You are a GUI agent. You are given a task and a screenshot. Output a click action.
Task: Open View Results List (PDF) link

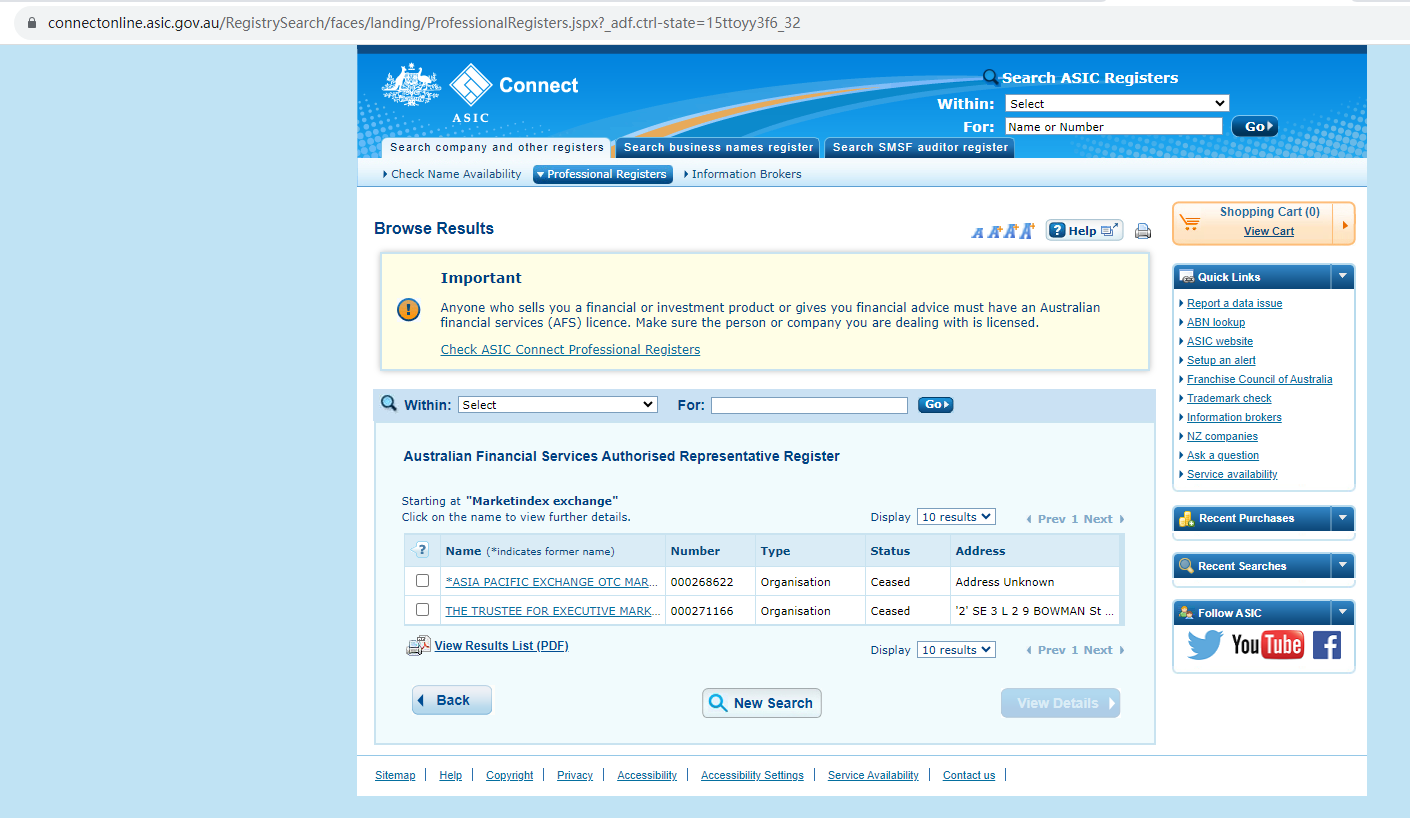501,646
